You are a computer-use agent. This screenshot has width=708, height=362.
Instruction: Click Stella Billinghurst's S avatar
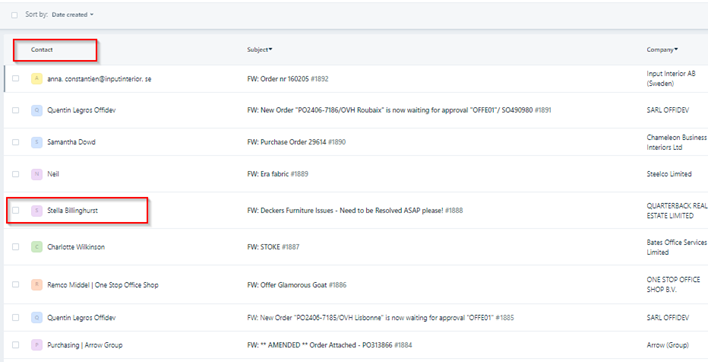(37, 210)
